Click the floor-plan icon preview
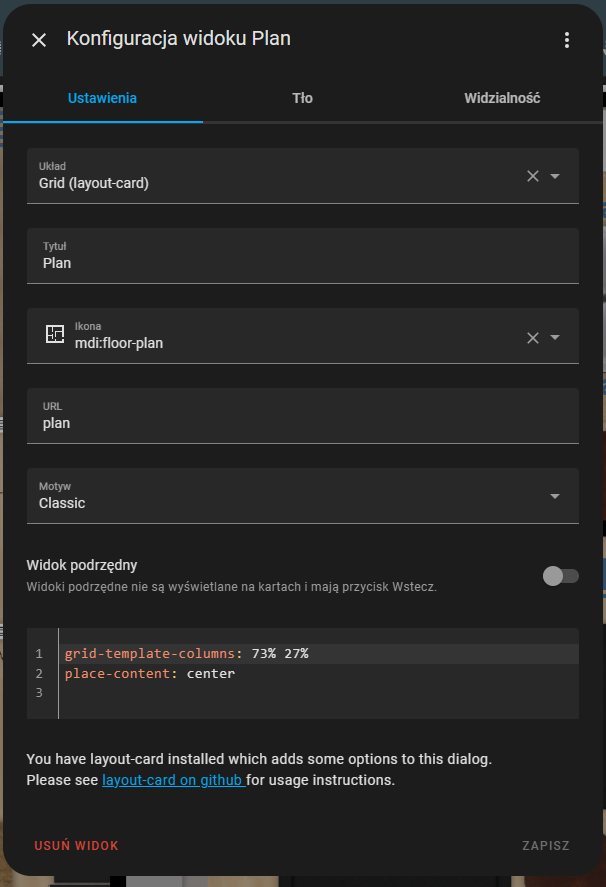 click(55, 334)
